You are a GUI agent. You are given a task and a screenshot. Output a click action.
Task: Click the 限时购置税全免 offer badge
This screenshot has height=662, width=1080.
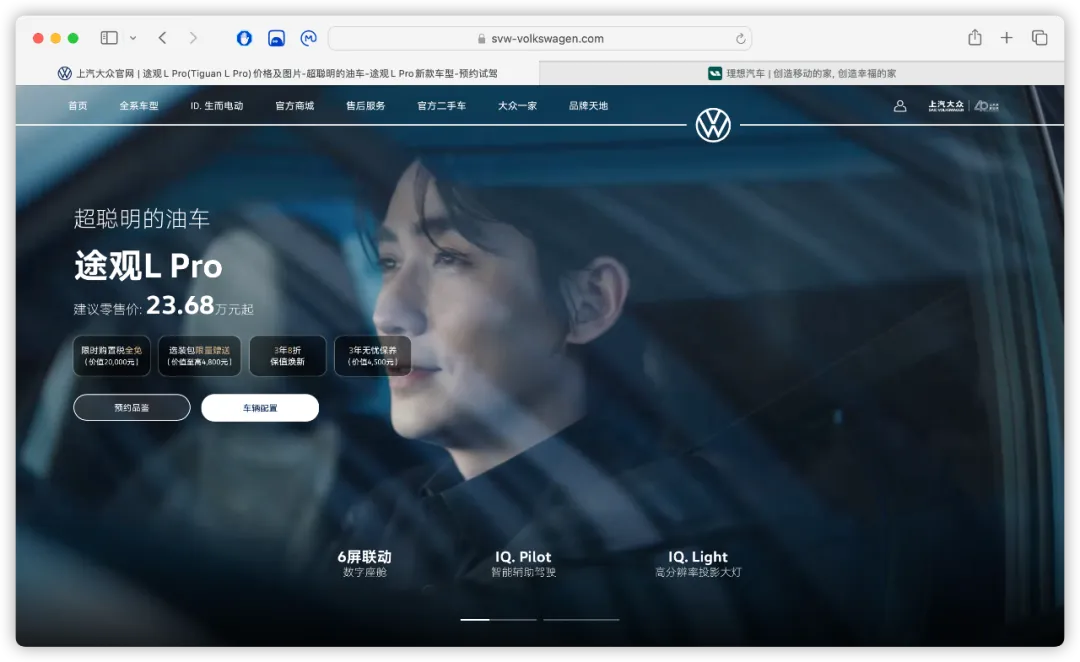tap(112, 356)
